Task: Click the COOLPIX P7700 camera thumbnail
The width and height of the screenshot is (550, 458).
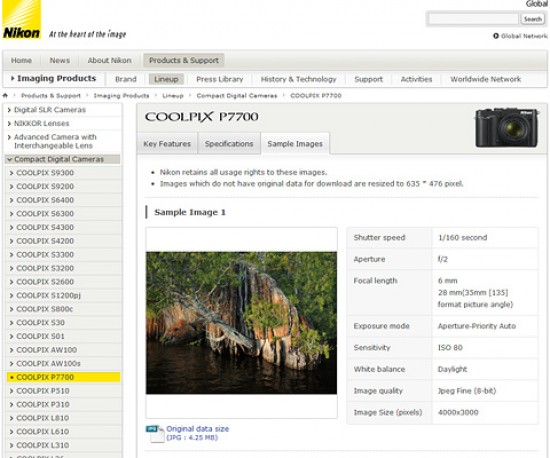Action: tap(507, 127)
